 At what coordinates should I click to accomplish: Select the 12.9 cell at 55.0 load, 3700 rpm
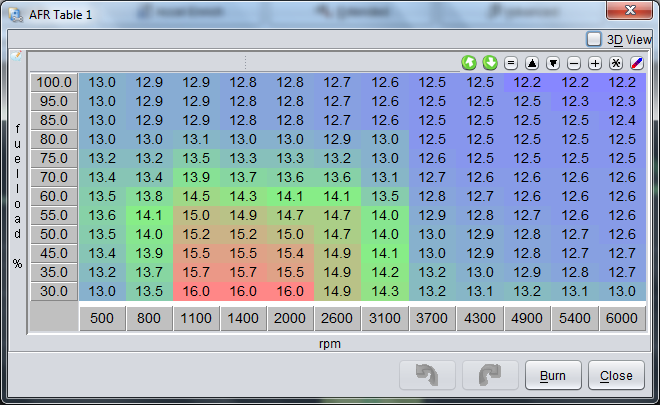(432, 216)
